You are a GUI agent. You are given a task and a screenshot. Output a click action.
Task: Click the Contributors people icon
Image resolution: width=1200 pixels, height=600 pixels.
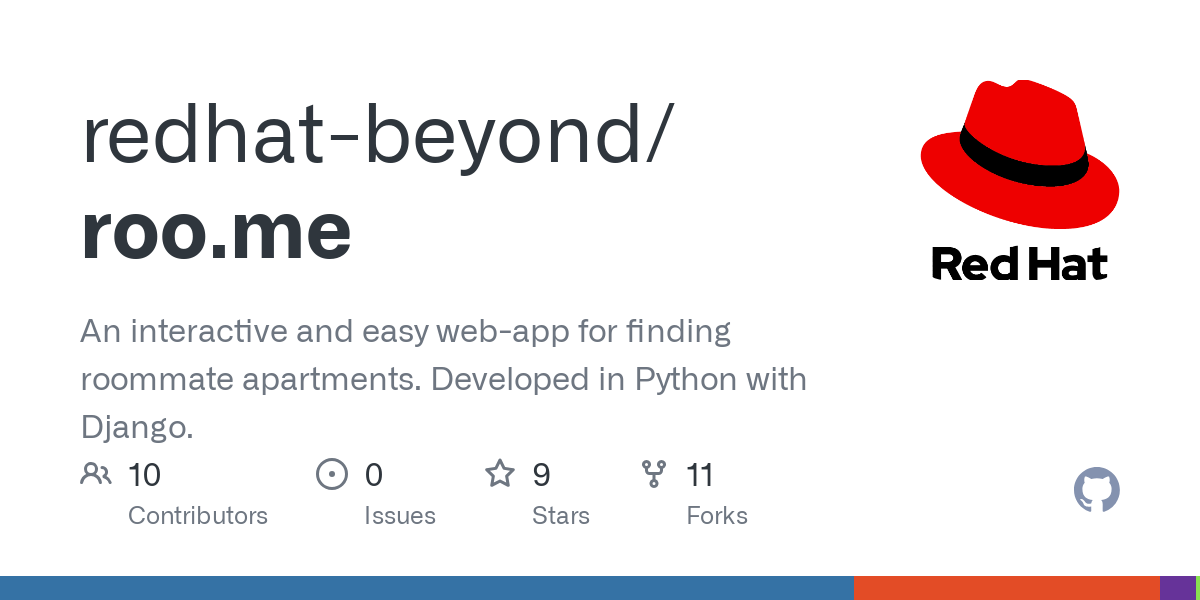[96, 474]
